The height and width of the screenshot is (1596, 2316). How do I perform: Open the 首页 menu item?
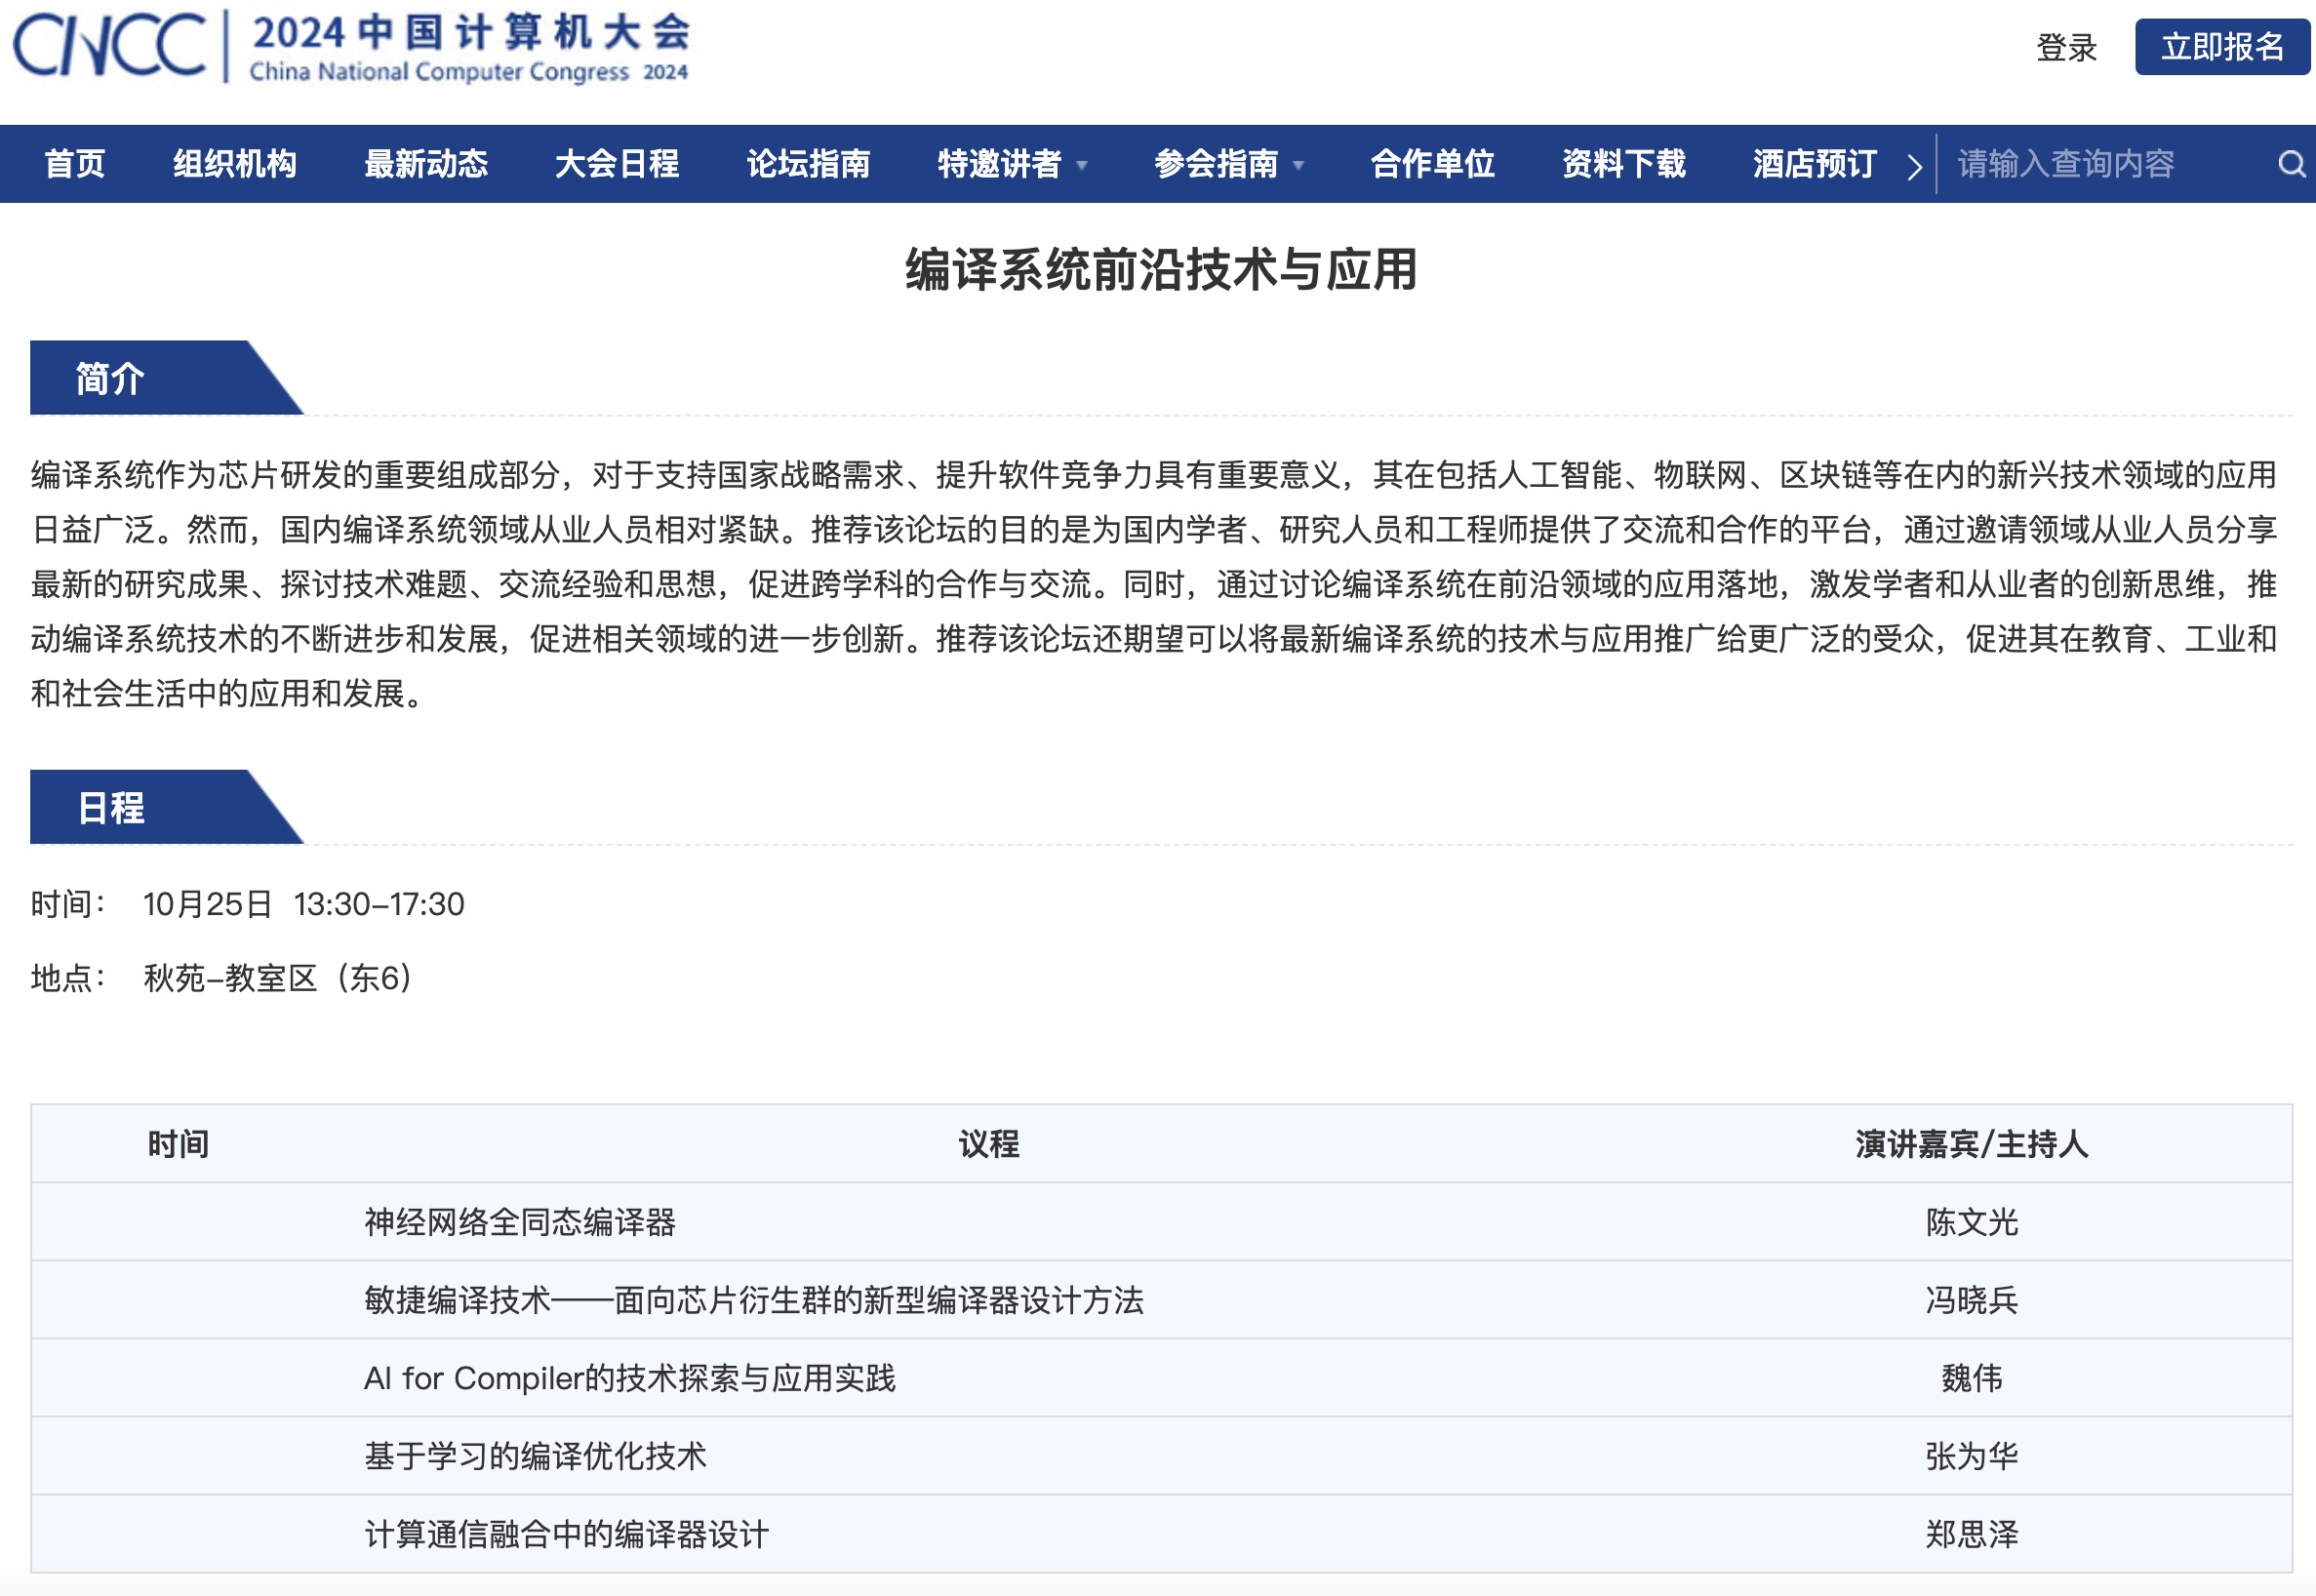tap(75, 164)
